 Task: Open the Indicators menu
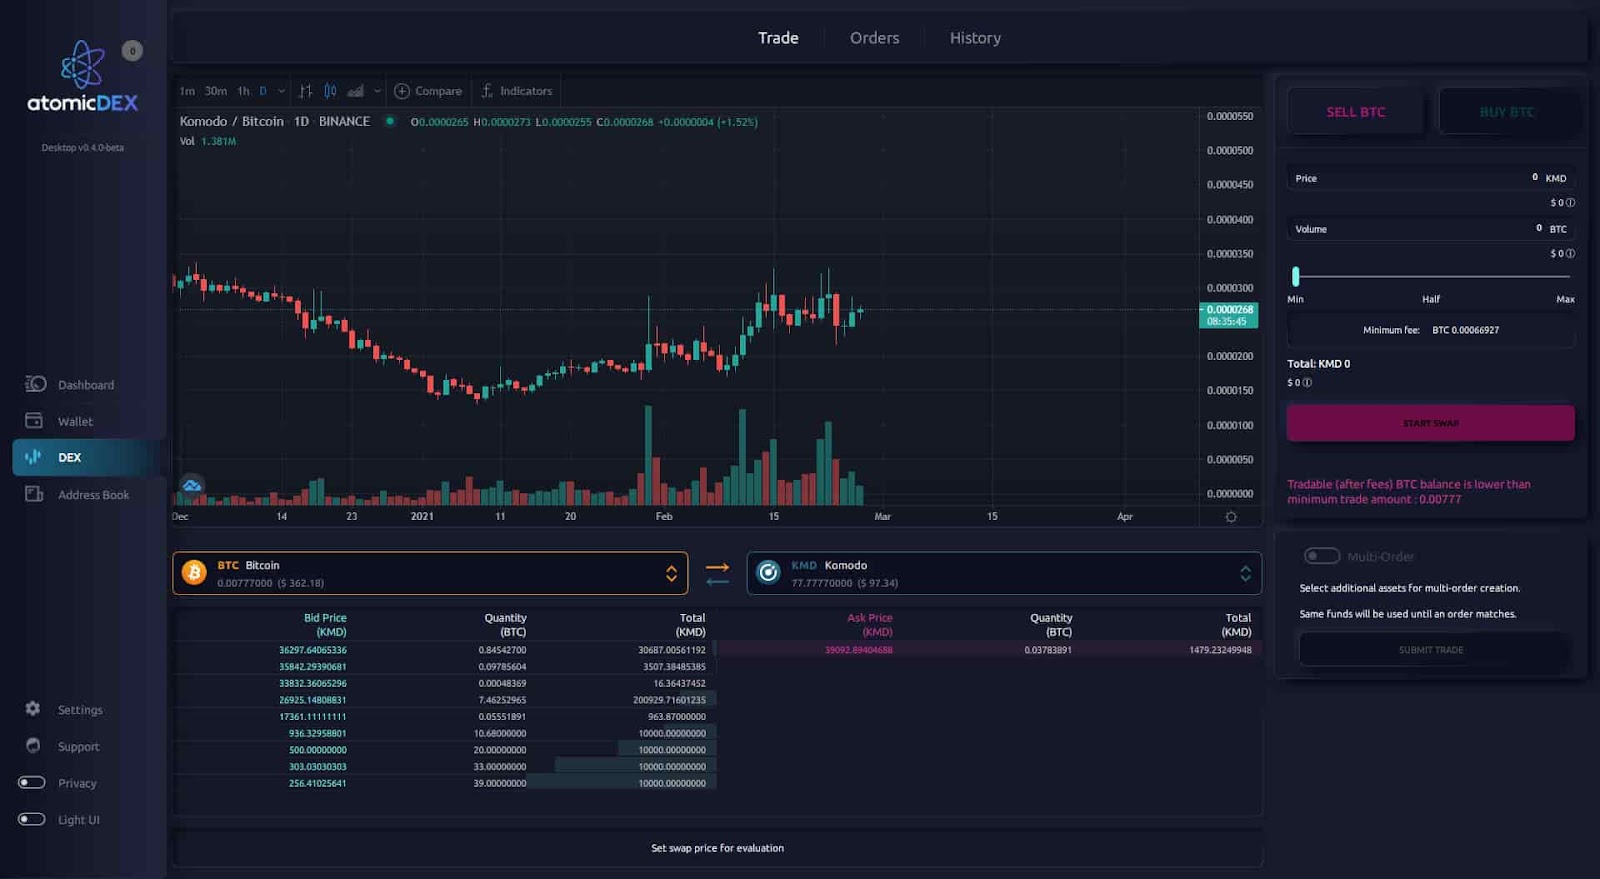(x=516, y=91)
